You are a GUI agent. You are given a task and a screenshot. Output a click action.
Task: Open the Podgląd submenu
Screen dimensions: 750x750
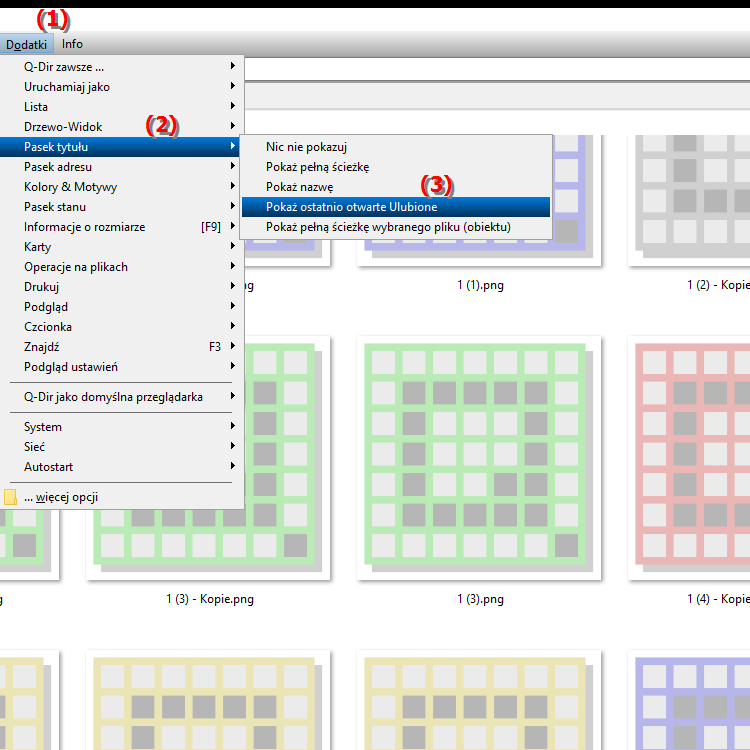[x=122, y=307]
